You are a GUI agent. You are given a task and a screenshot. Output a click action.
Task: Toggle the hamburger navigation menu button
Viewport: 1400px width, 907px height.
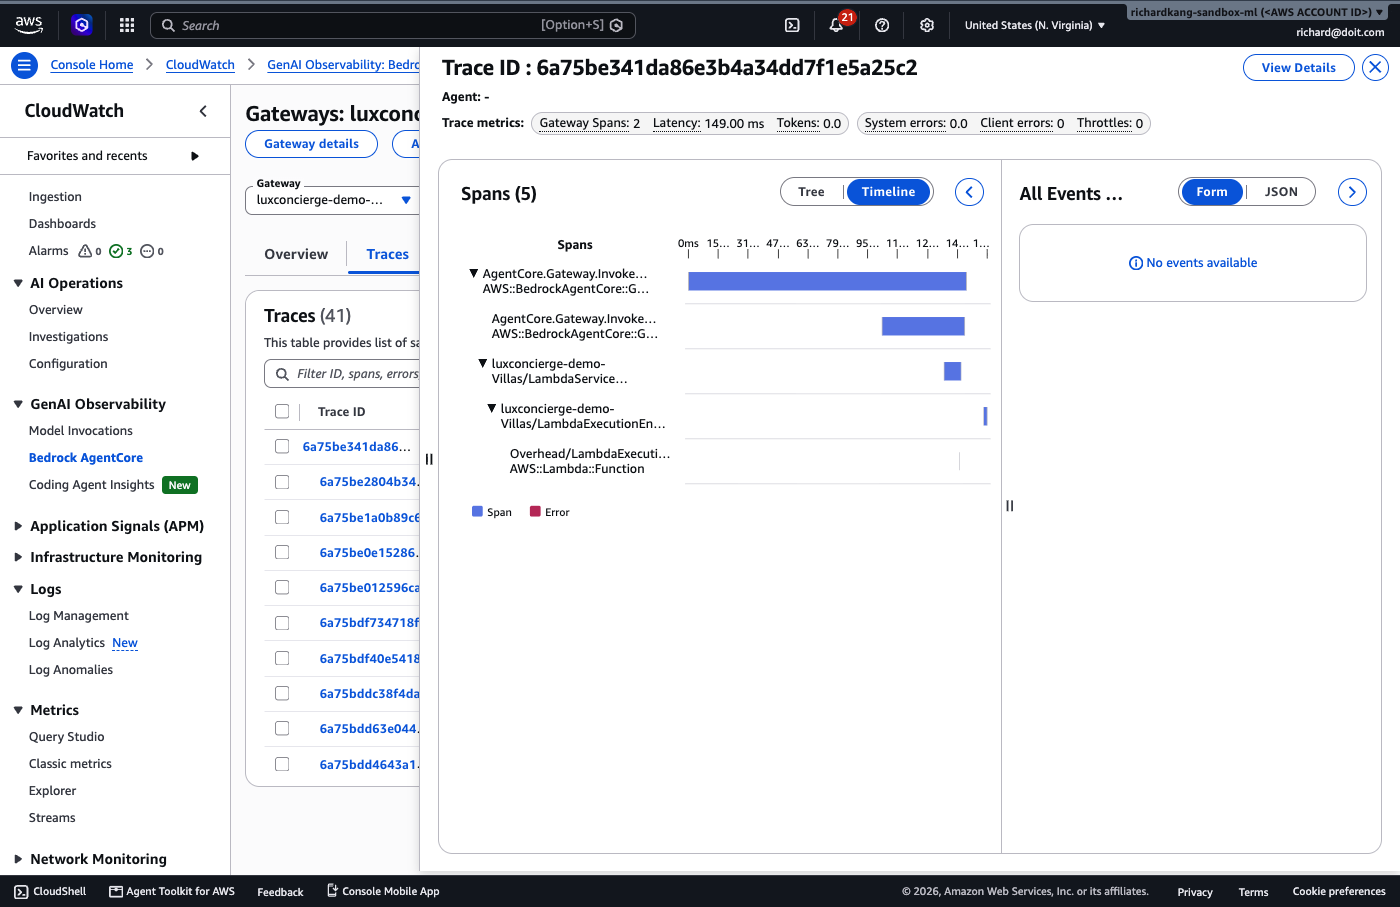coord(24,65)
